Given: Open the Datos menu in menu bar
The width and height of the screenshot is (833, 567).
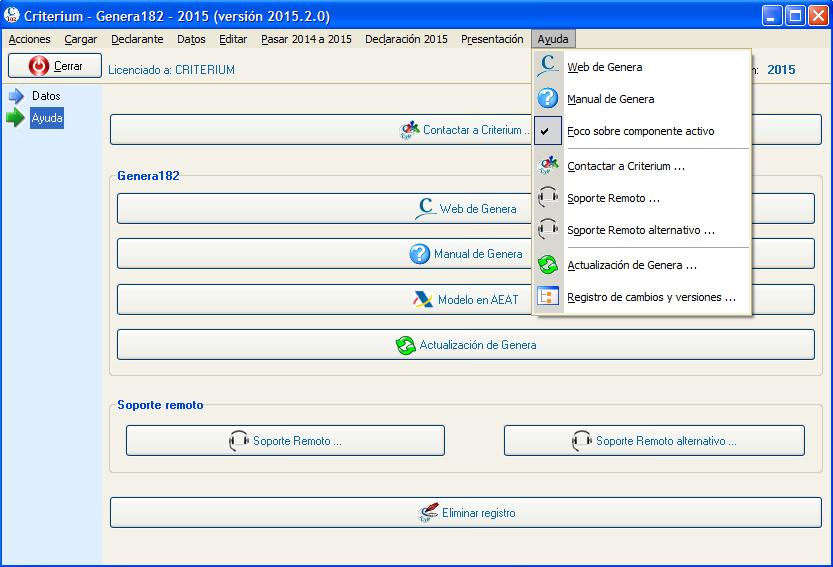Looking at the screenshot, I should click(x=191, y=39).
